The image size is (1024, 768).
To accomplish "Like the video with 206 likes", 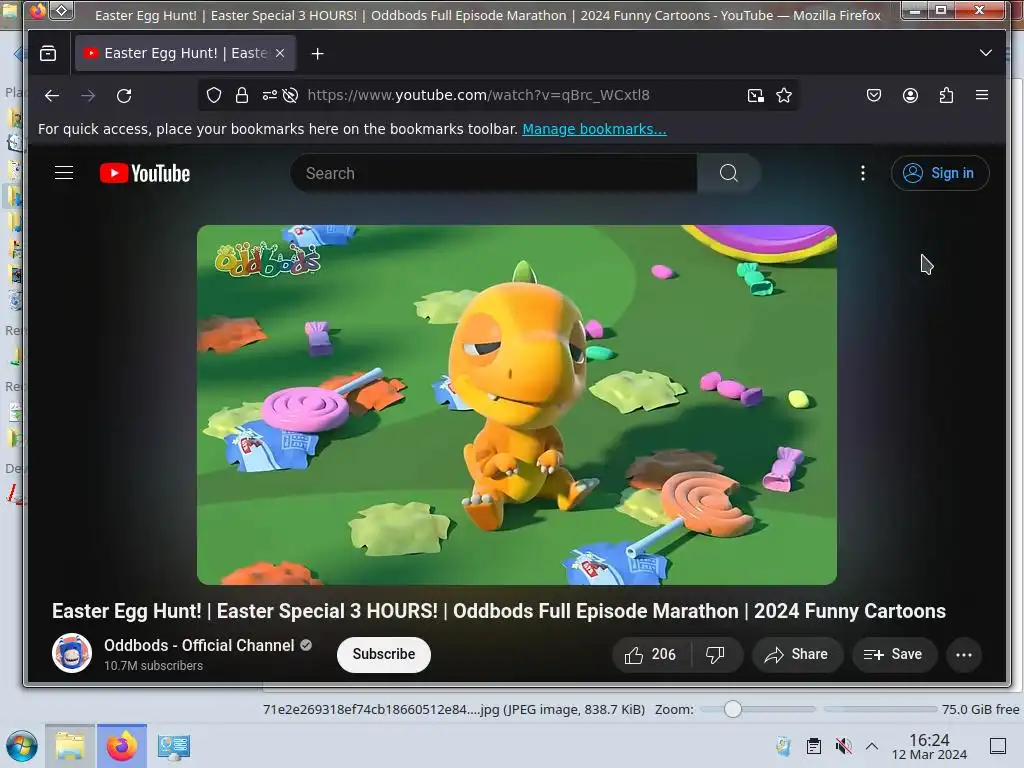I will (x=651, y=654).
